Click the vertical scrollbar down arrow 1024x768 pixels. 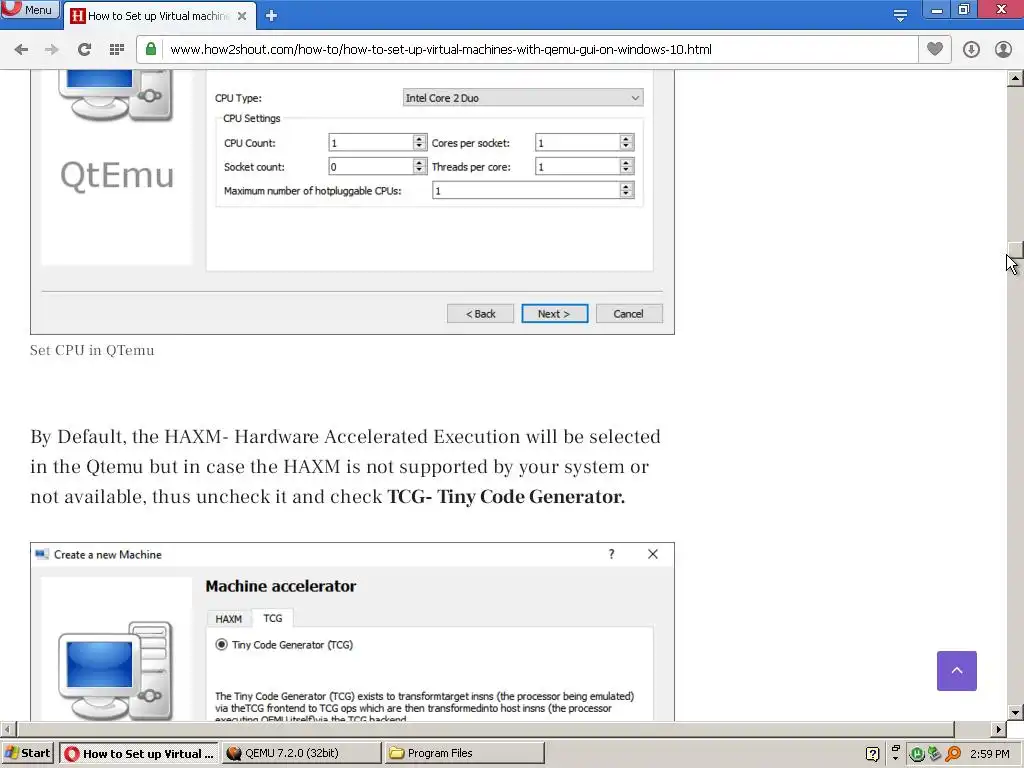click(x=1015, y=712)
